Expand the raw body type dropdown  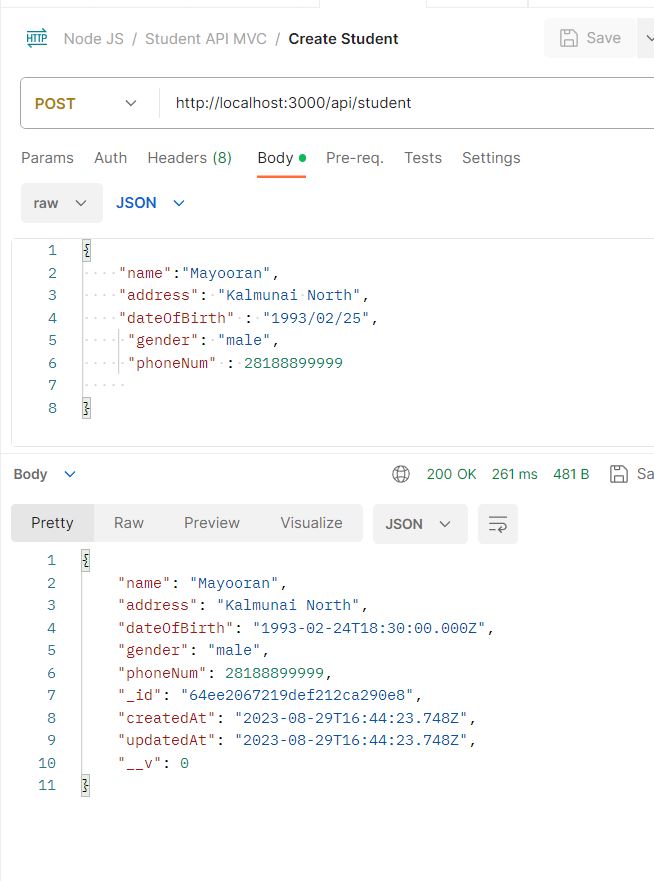(61, 203)
